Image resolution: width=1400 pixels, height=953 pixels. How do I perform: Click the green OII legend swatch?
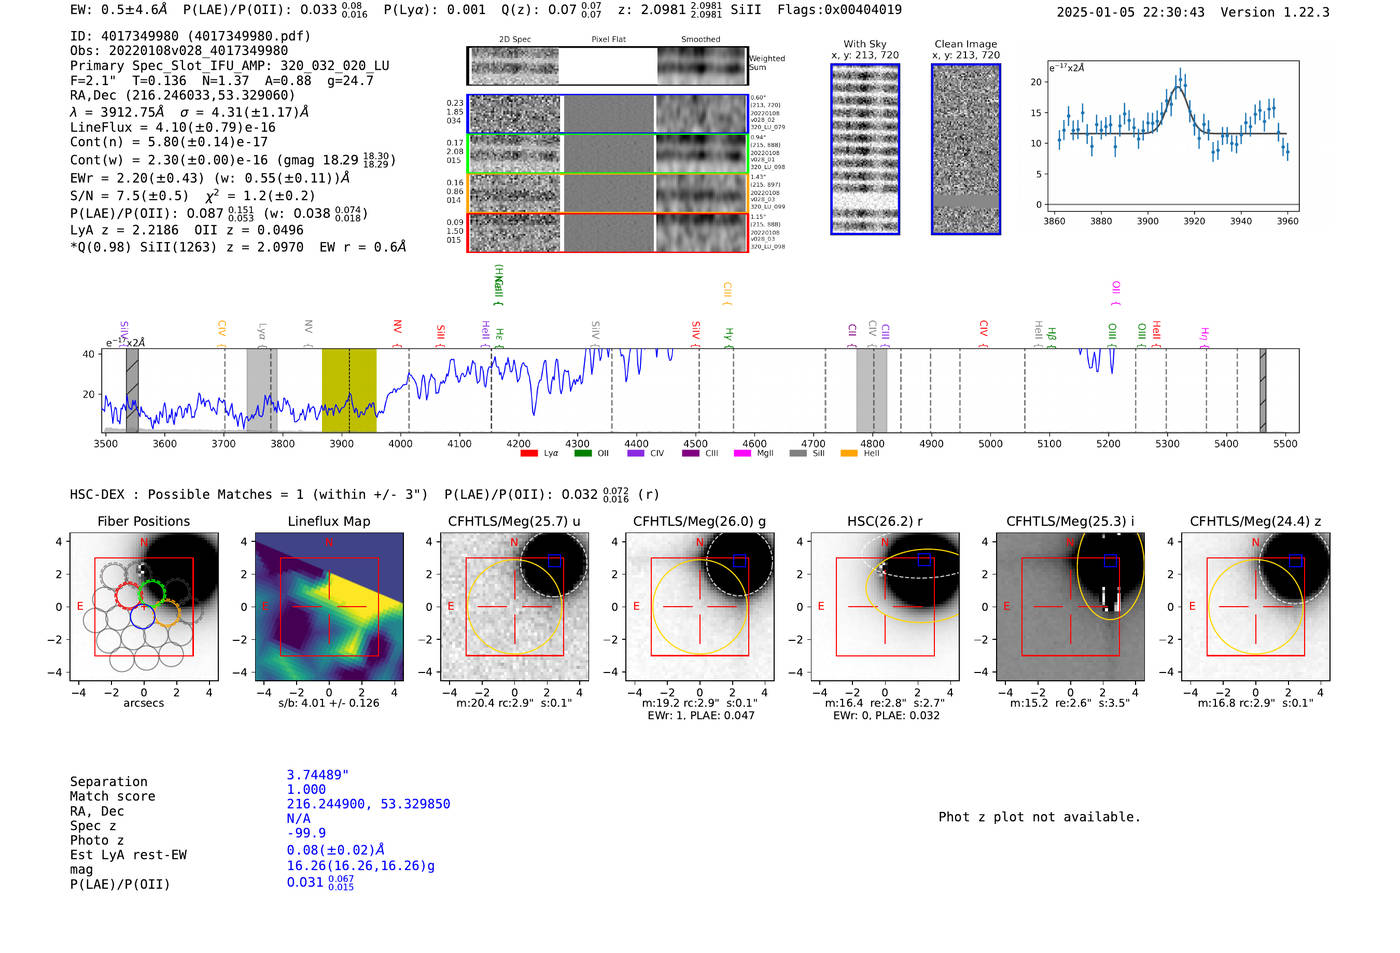pos(583,454)
